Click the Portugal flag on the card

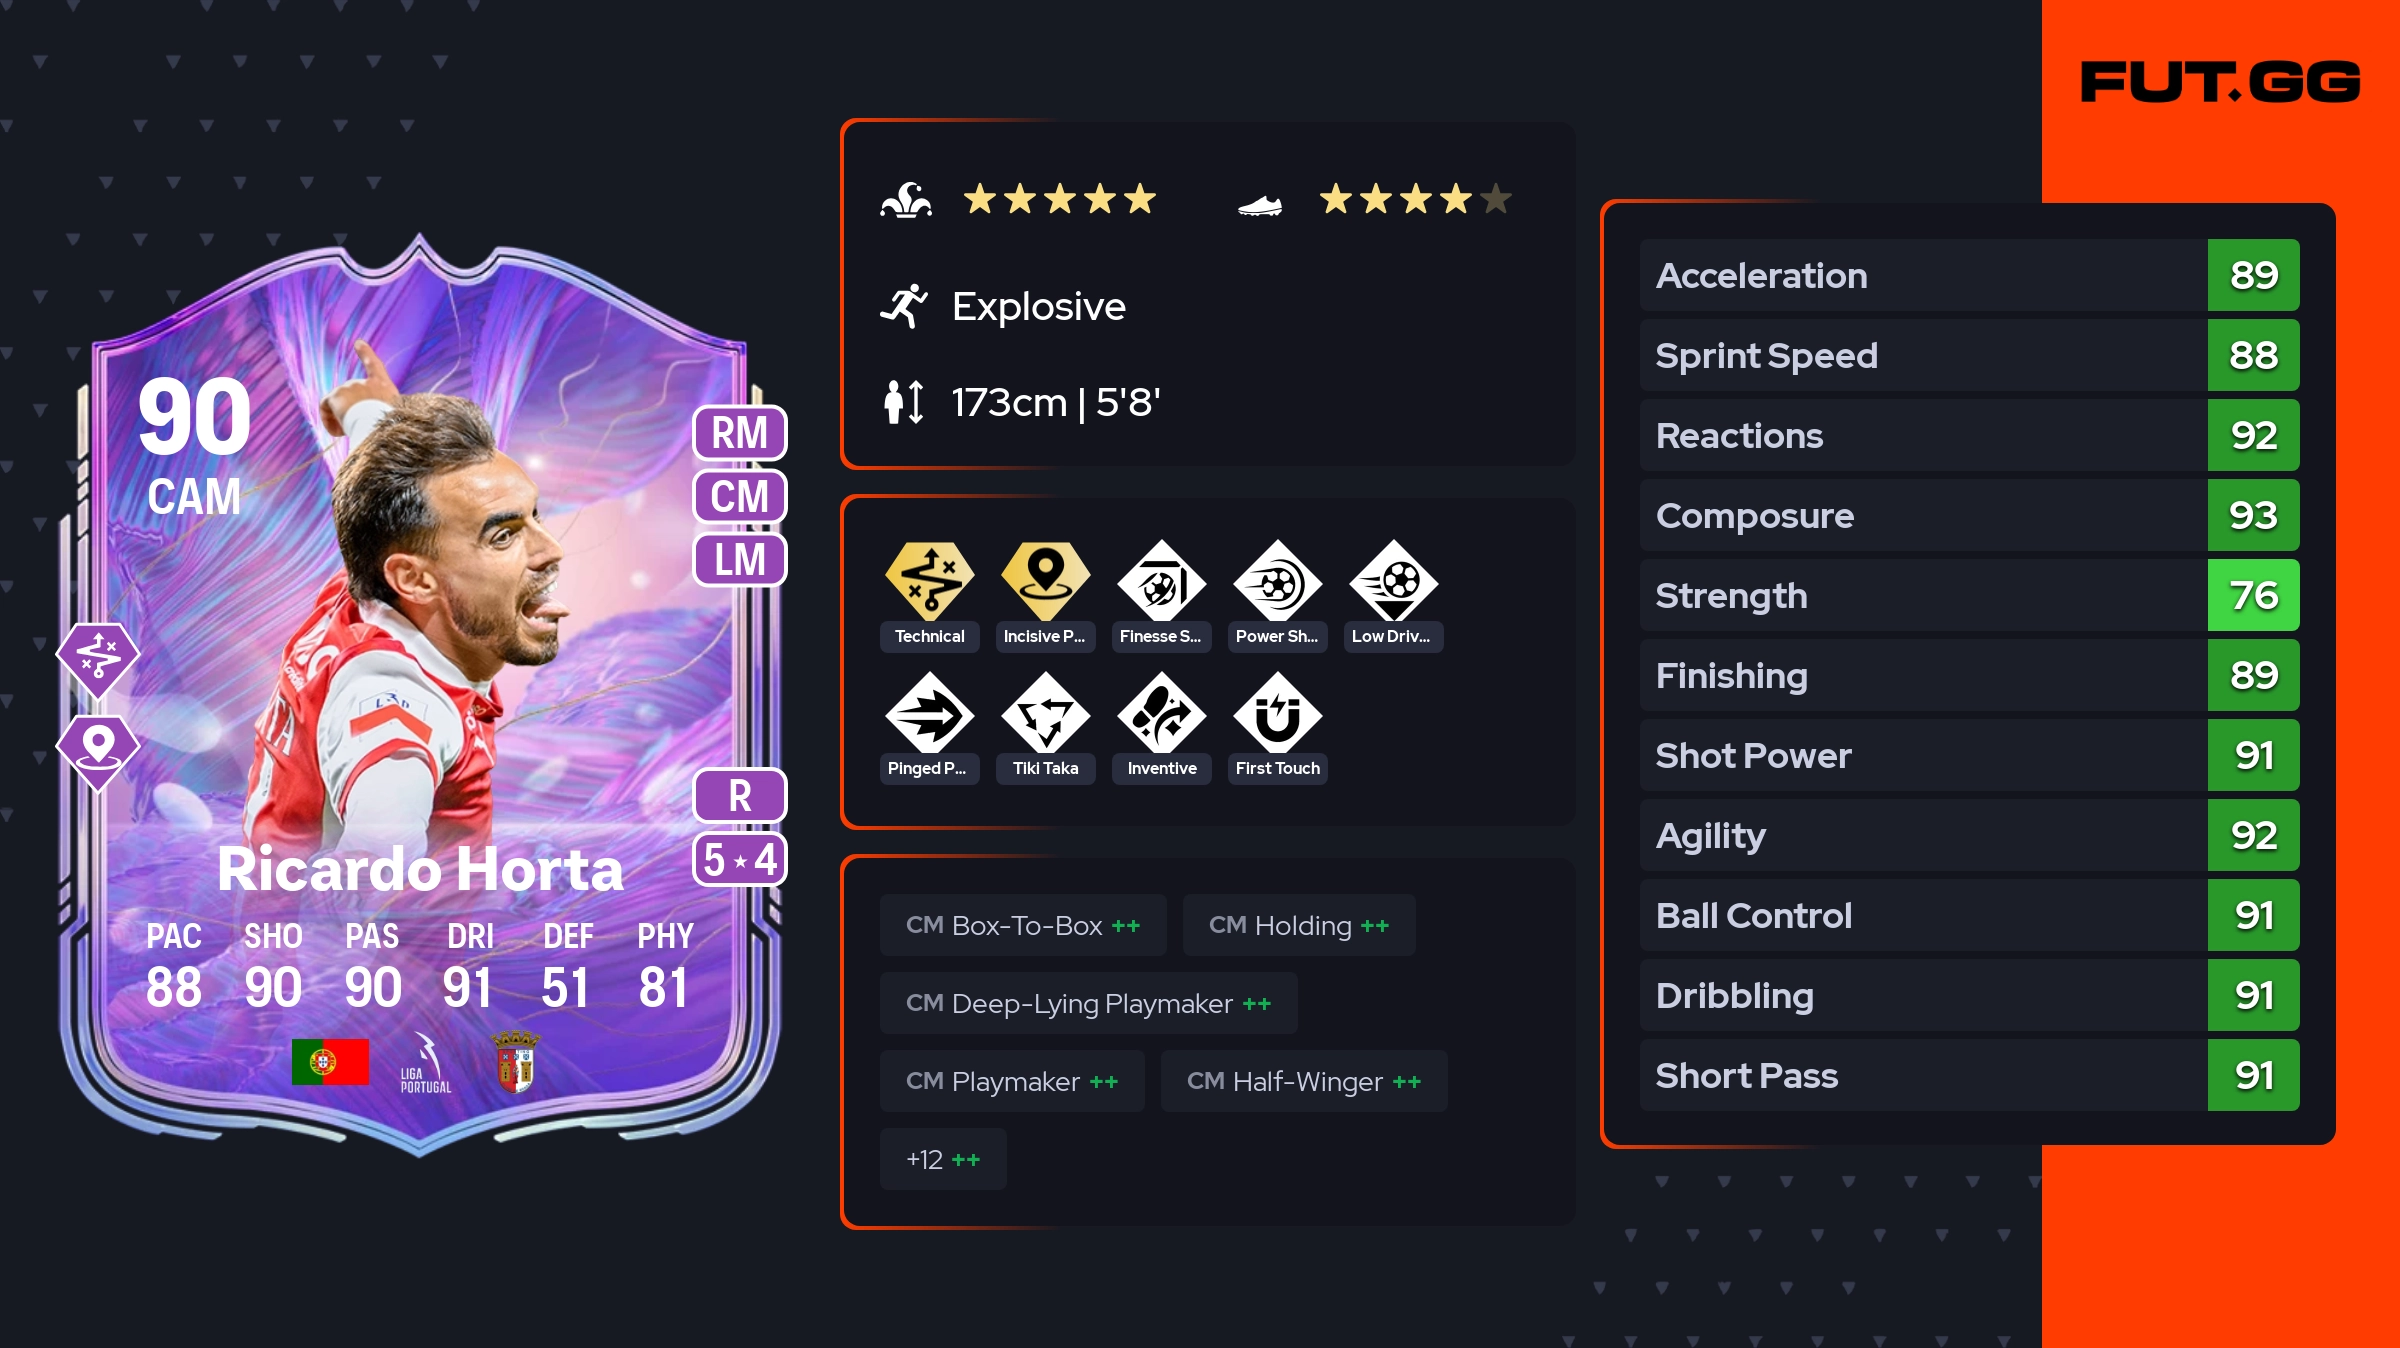pos(330,1062)
